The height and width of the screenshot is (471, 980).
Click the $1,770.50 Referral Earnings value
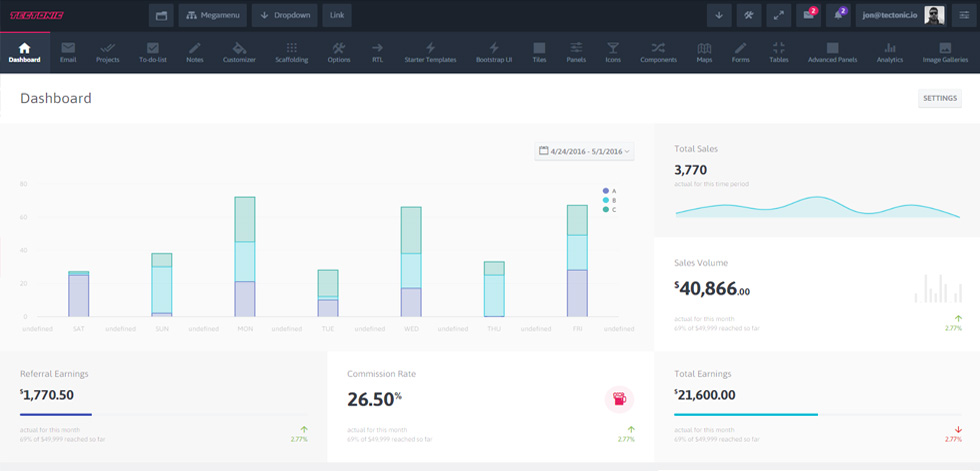pyautogui.click(x=47, y=395)
